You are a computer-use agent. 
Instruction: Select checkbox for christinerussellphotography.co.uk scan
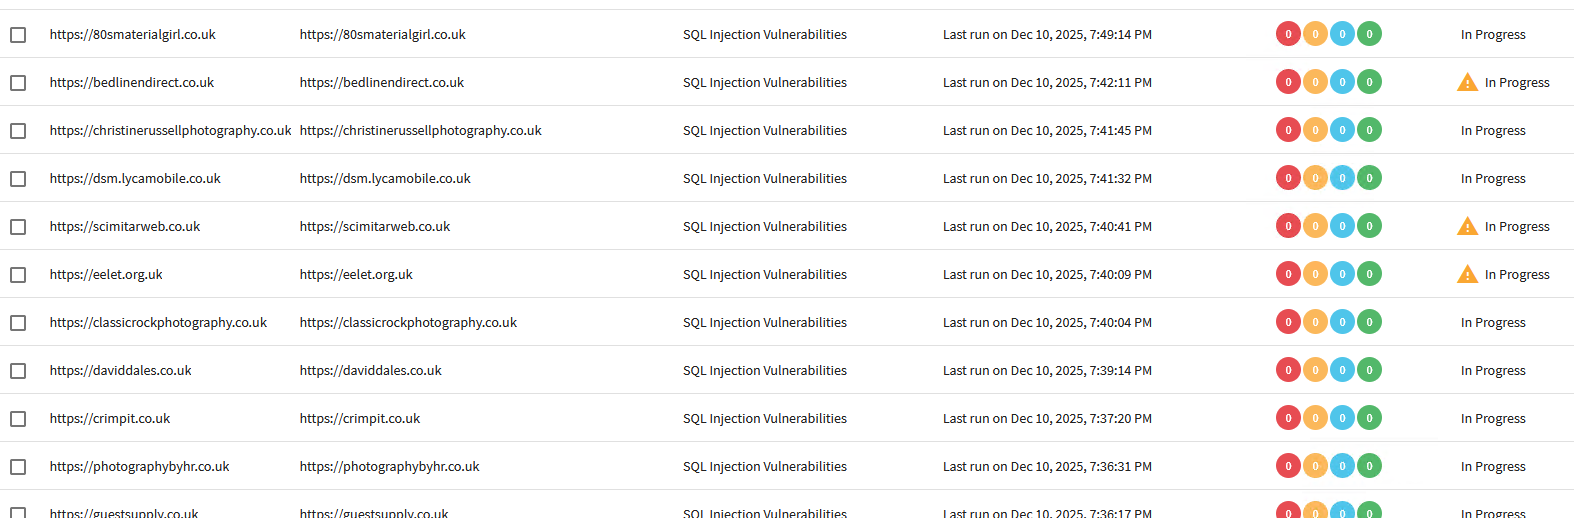coord(18,131)
